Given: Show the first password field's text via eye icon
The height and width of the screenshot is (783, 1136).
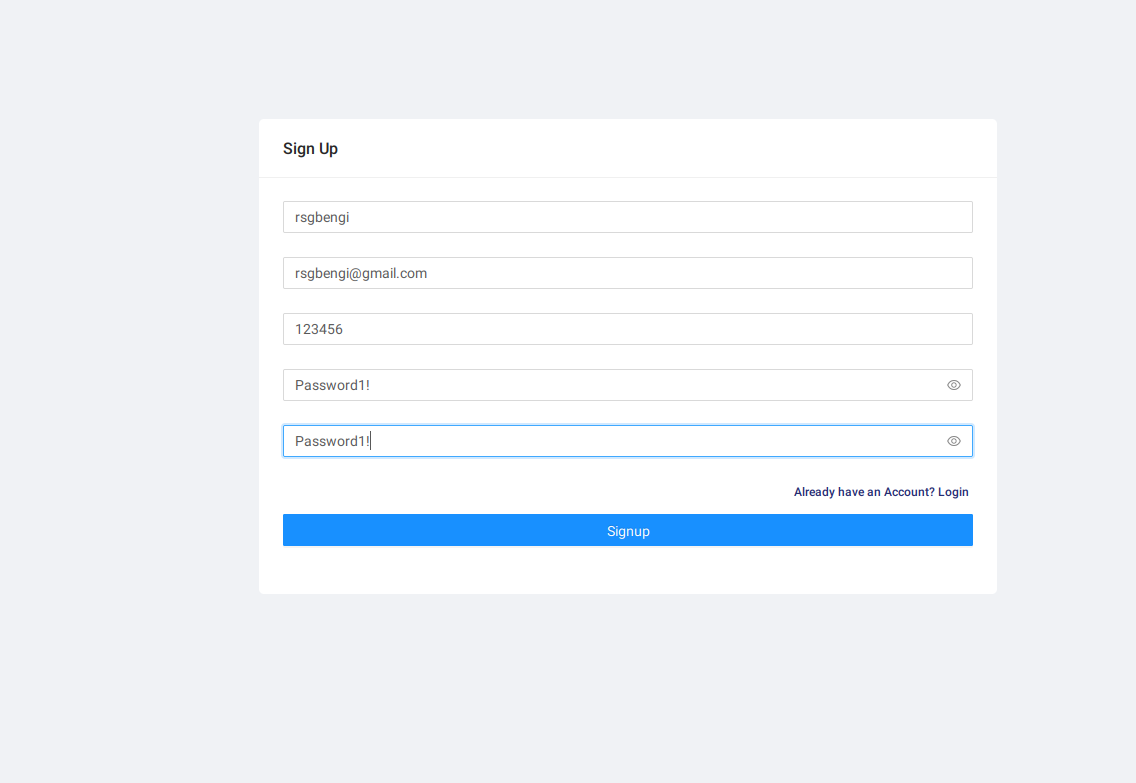Looking at the screenshot, I should (953, 385).
